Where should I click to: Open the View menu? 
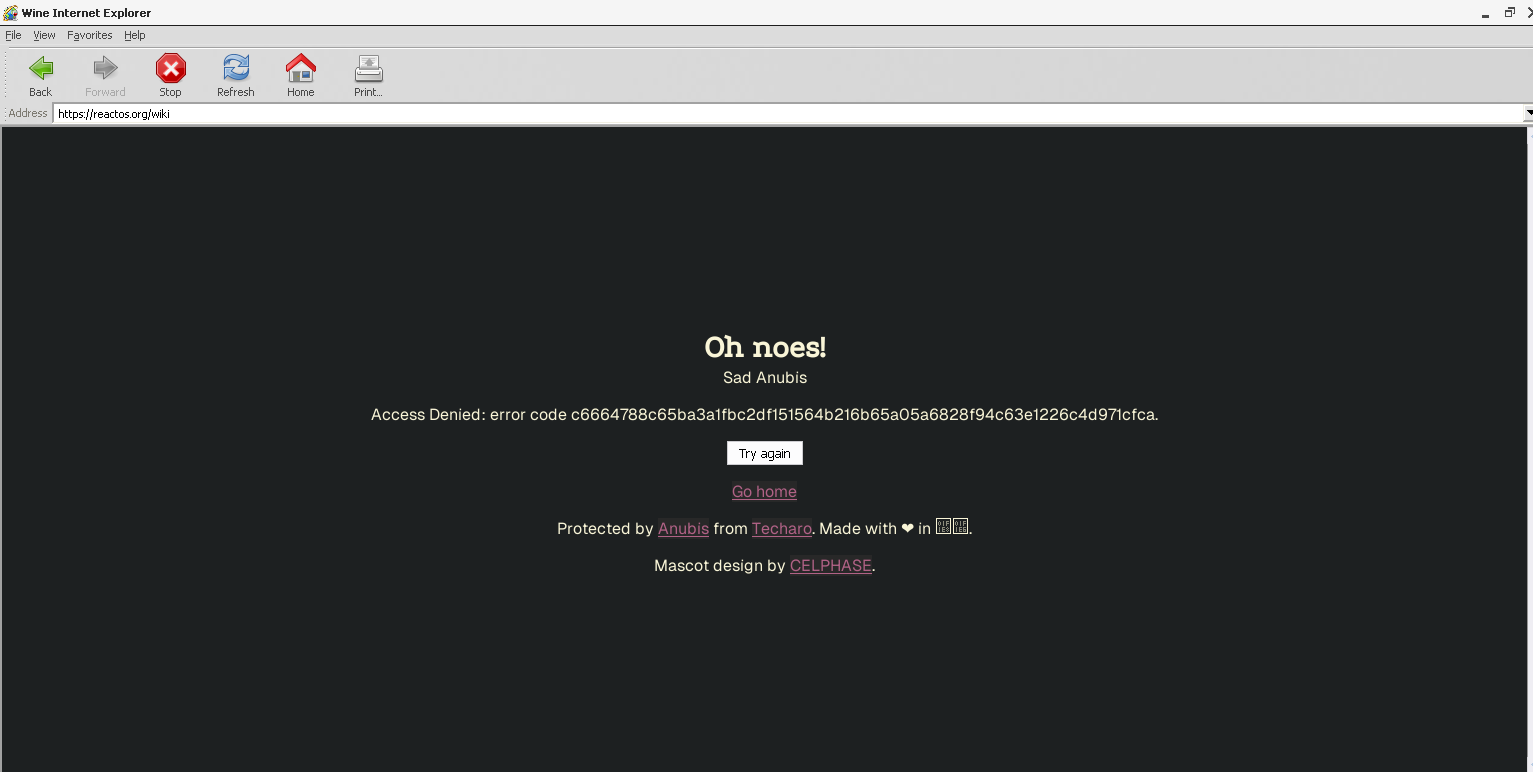(x=44, y=35)
